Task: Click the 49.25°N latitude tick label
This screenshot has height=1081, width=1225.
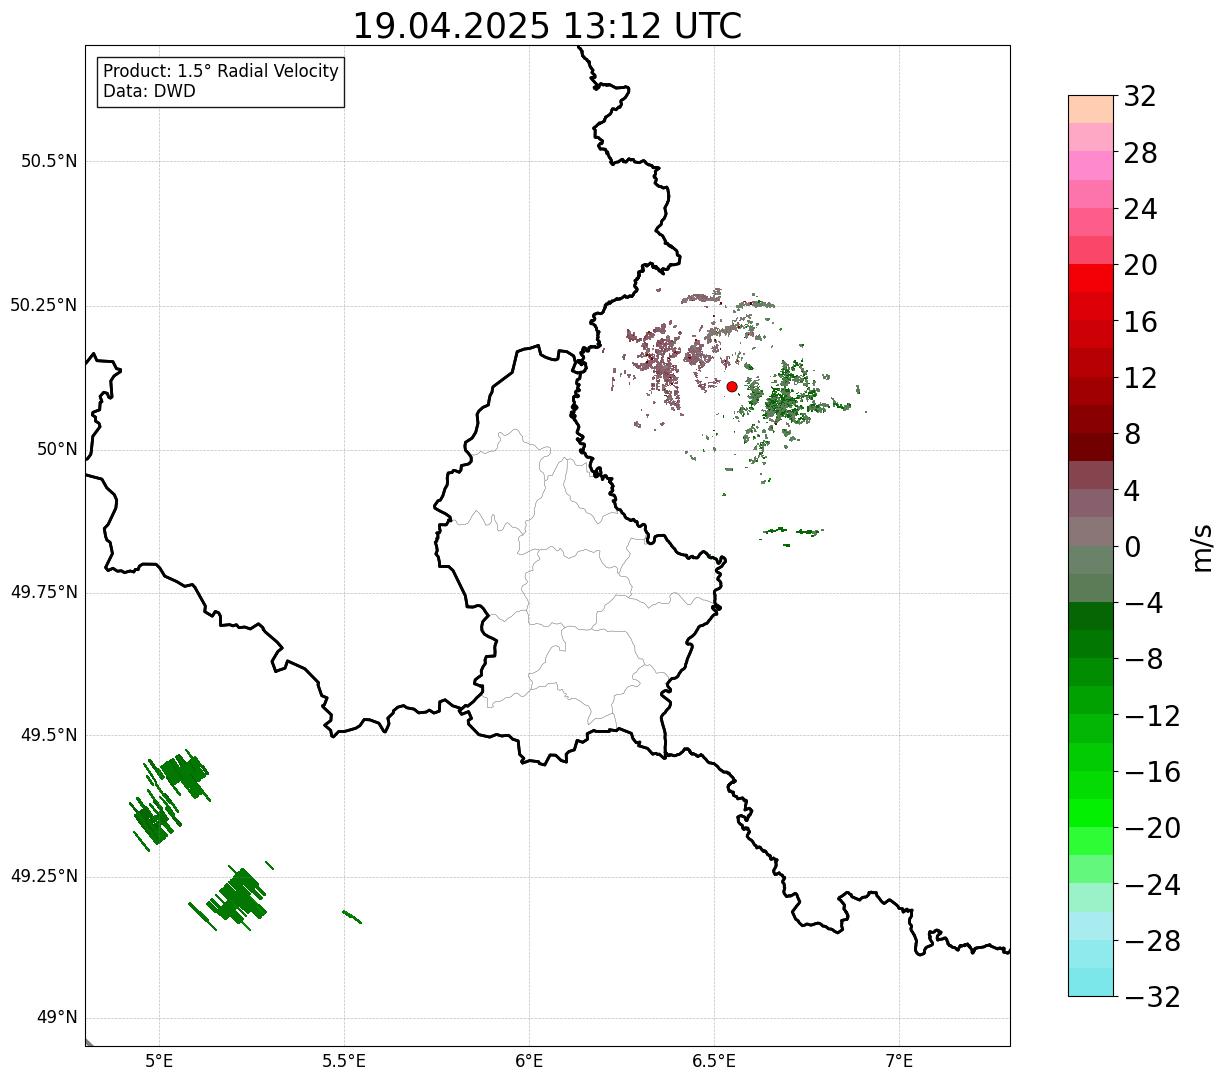Action: [x=44, y=877]
